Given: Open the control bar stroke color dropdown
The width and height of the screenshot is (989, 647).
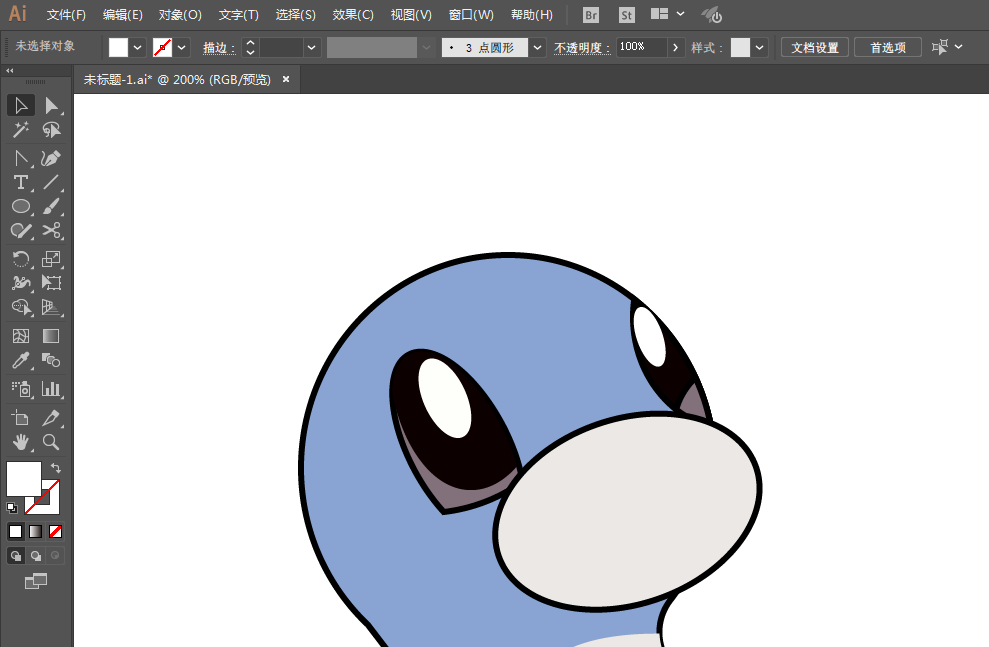Looking at the screenshot, I should click(x=182, y=47).
